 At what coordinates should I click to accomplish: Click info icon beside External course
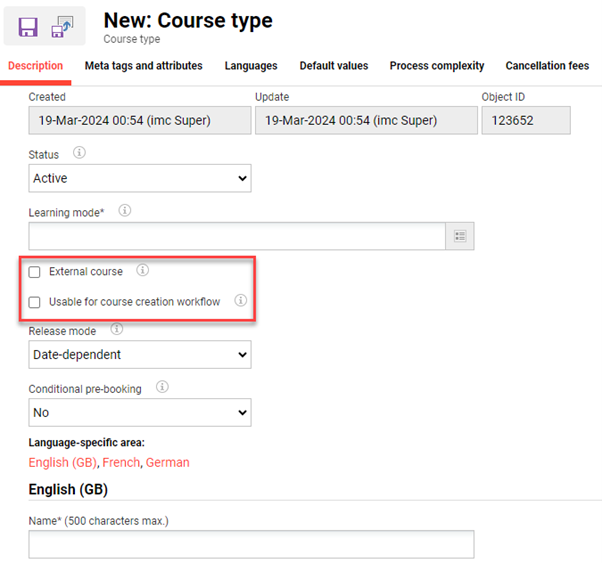pyautogui.click(x=142, y=271)
